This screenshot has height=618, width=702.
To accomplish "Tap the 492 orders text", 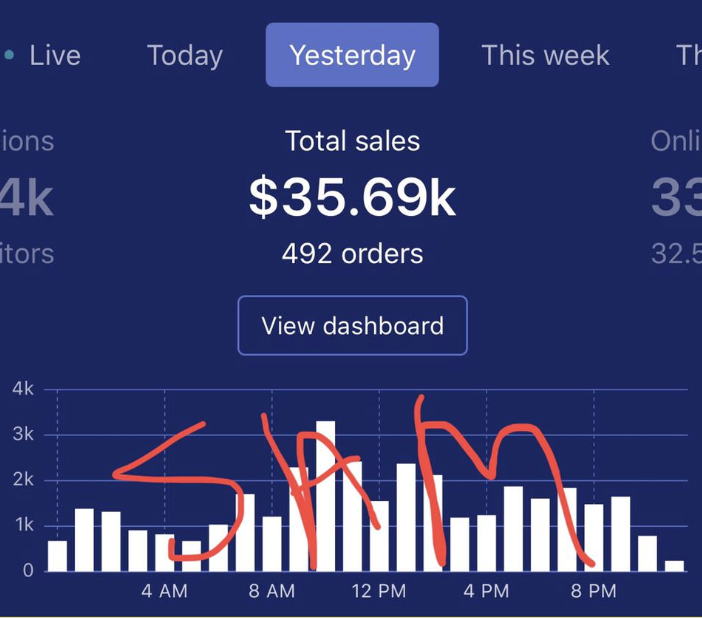I will (352, 254).
